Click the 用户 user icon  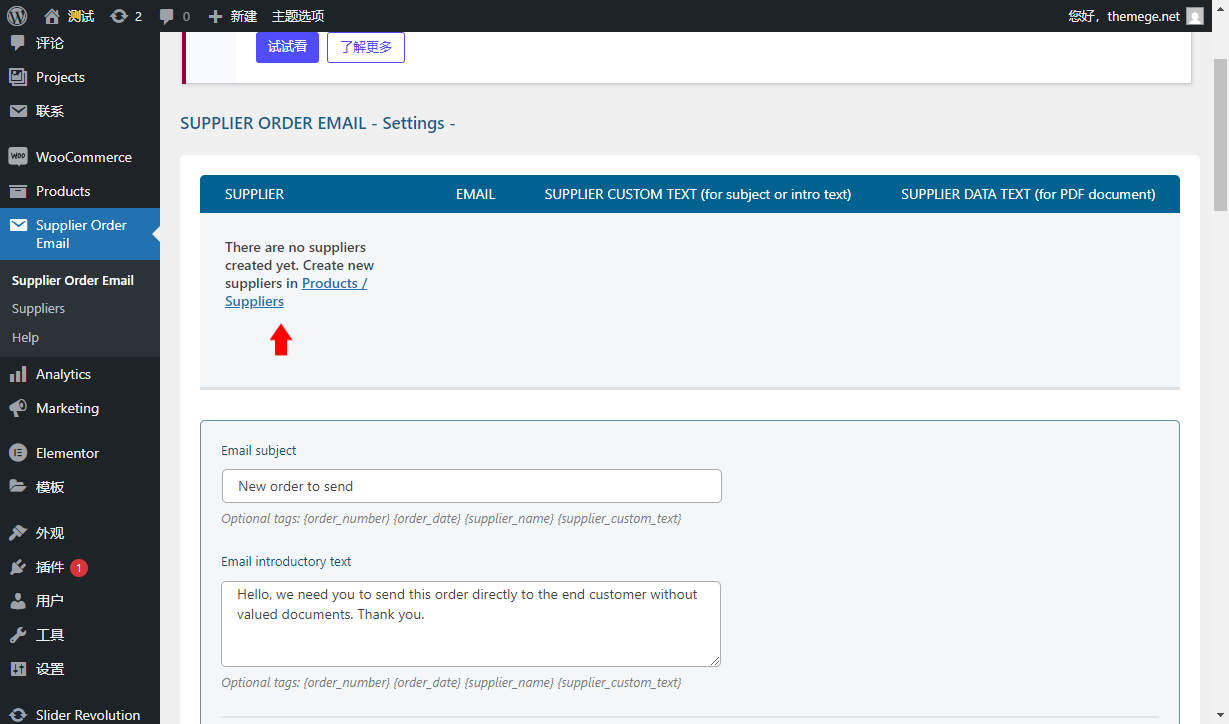(17, 601)
